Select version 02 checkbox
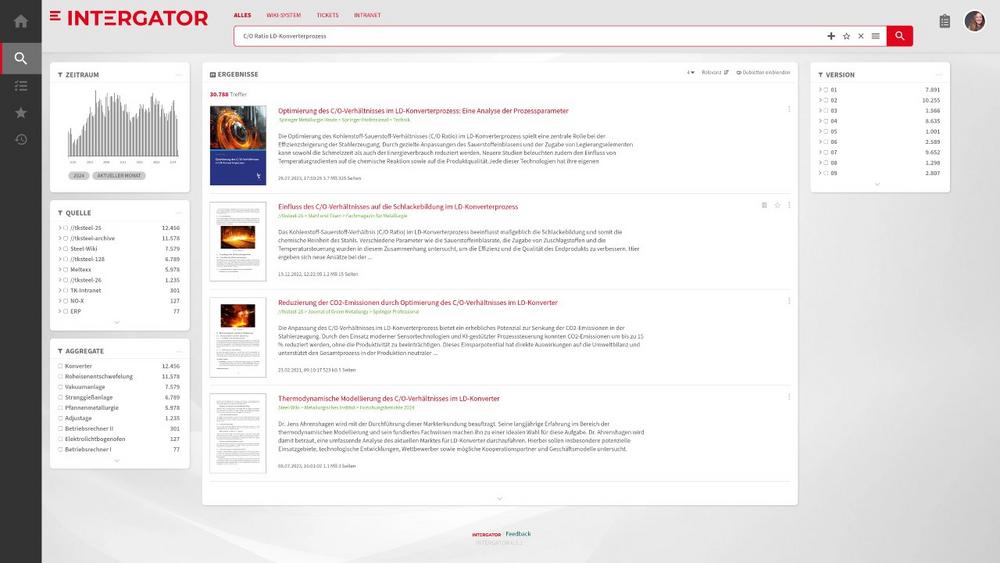This screenshot has width=1000, height=563. [826, 100]
